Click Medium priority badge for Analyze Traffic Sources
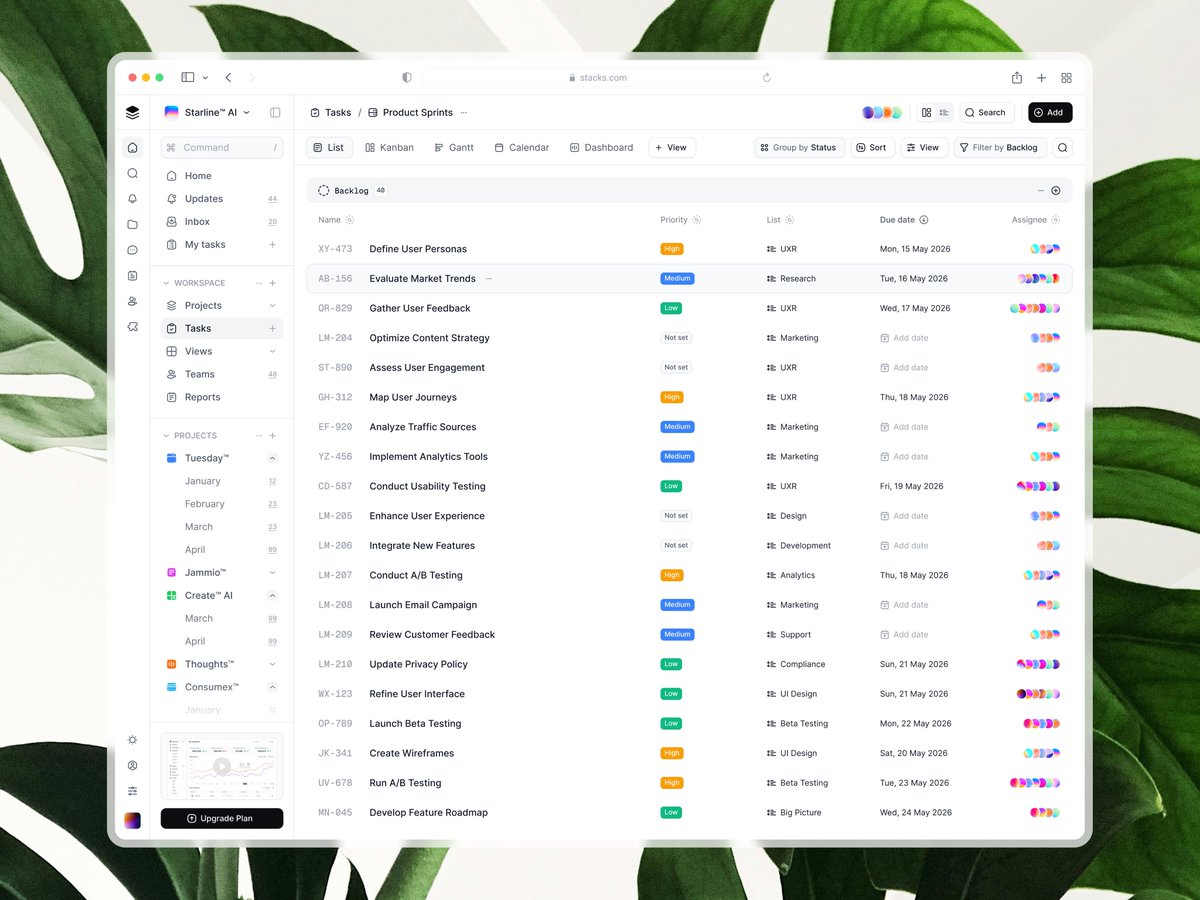The height and width of the screenshot is (900, 1200). (677, 427)
